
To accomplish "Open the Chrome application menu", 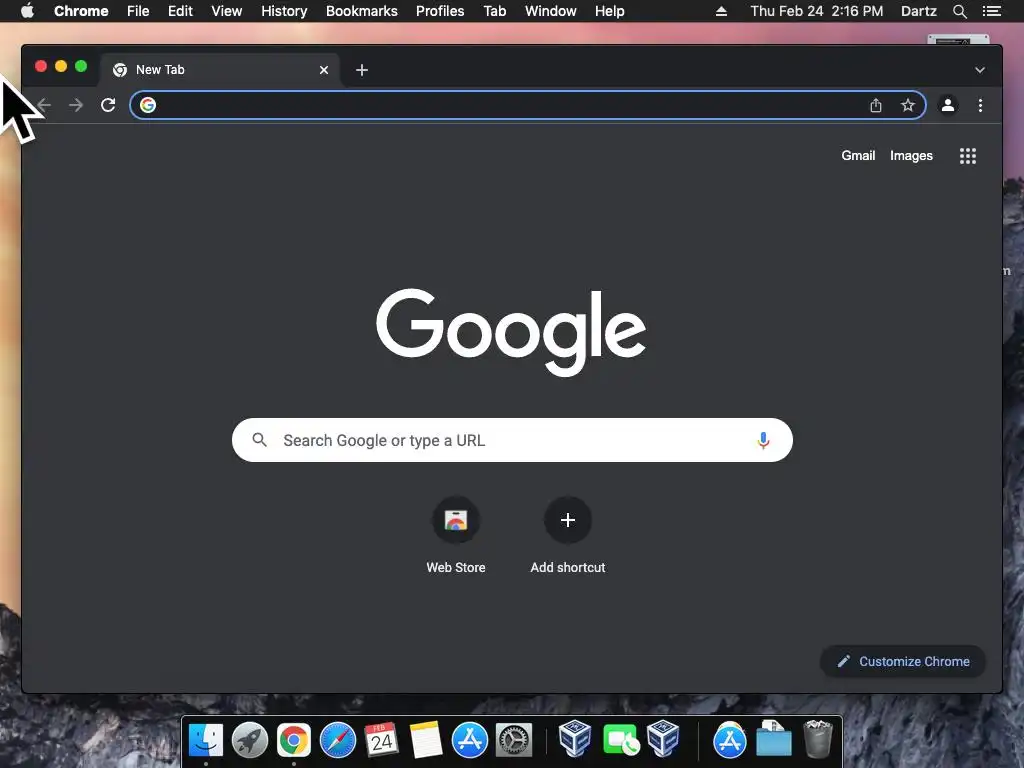I will point(81,11).
